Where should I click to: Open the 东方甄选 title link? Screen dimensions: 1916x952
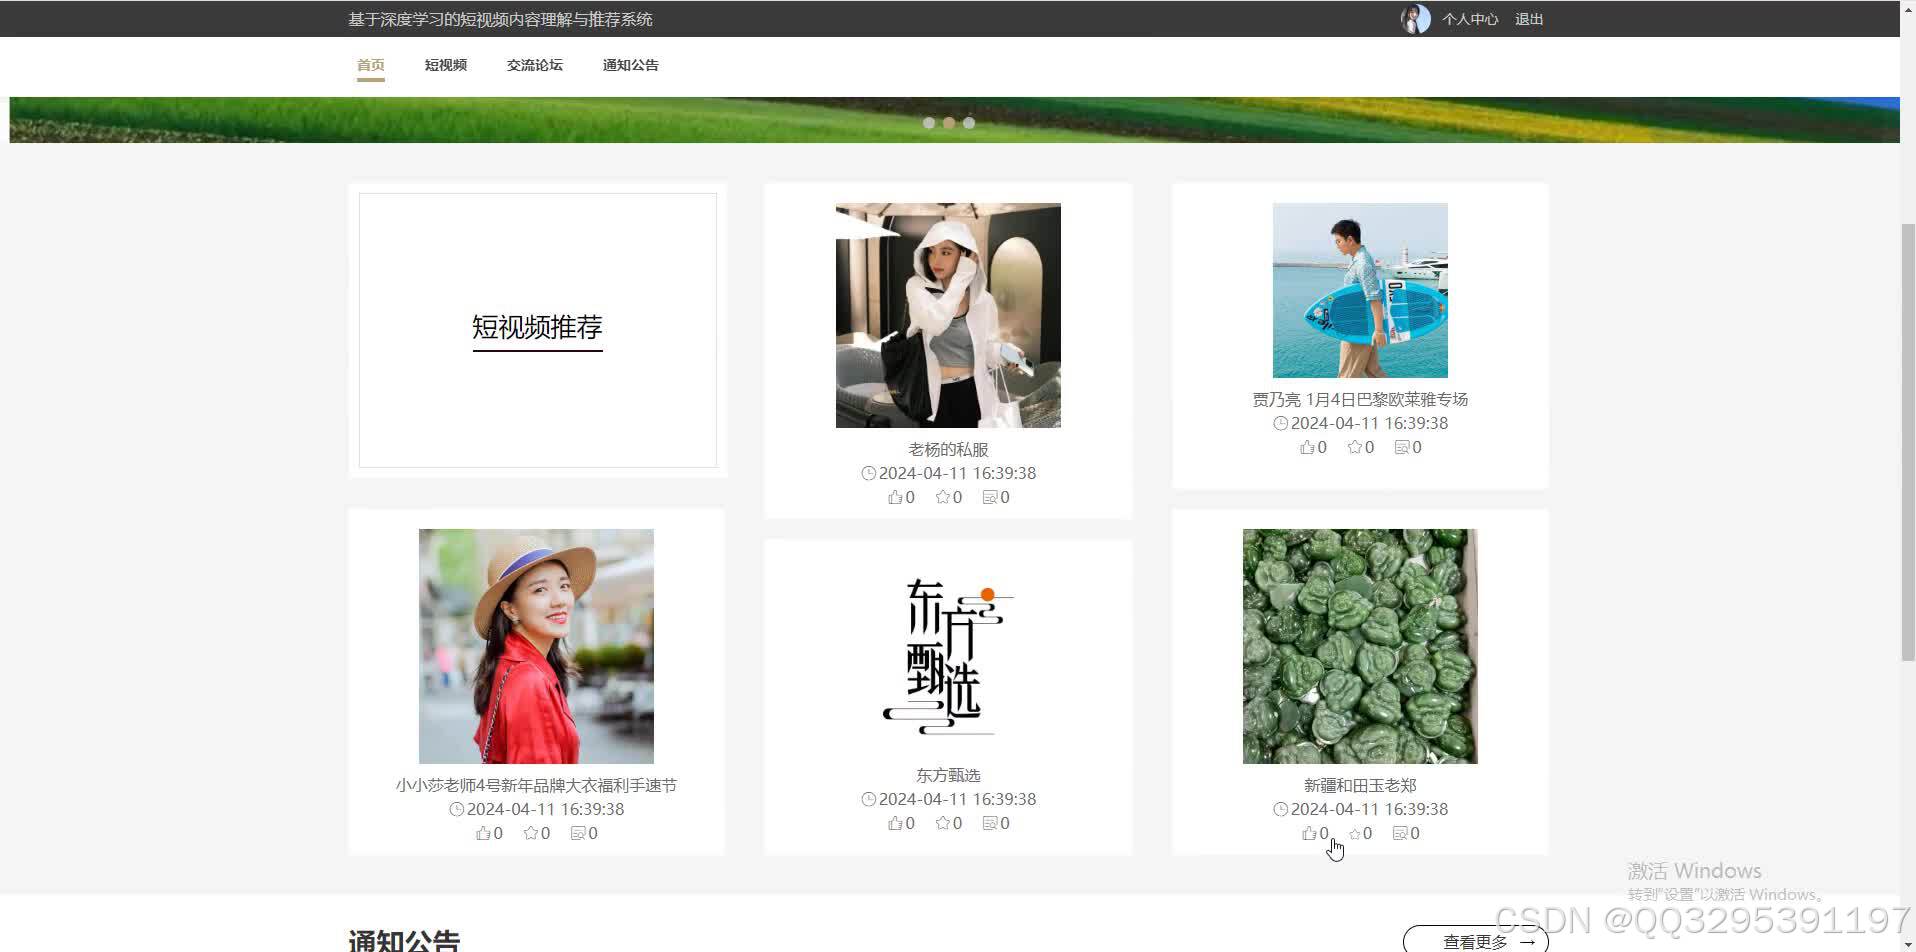coord(948,775)
